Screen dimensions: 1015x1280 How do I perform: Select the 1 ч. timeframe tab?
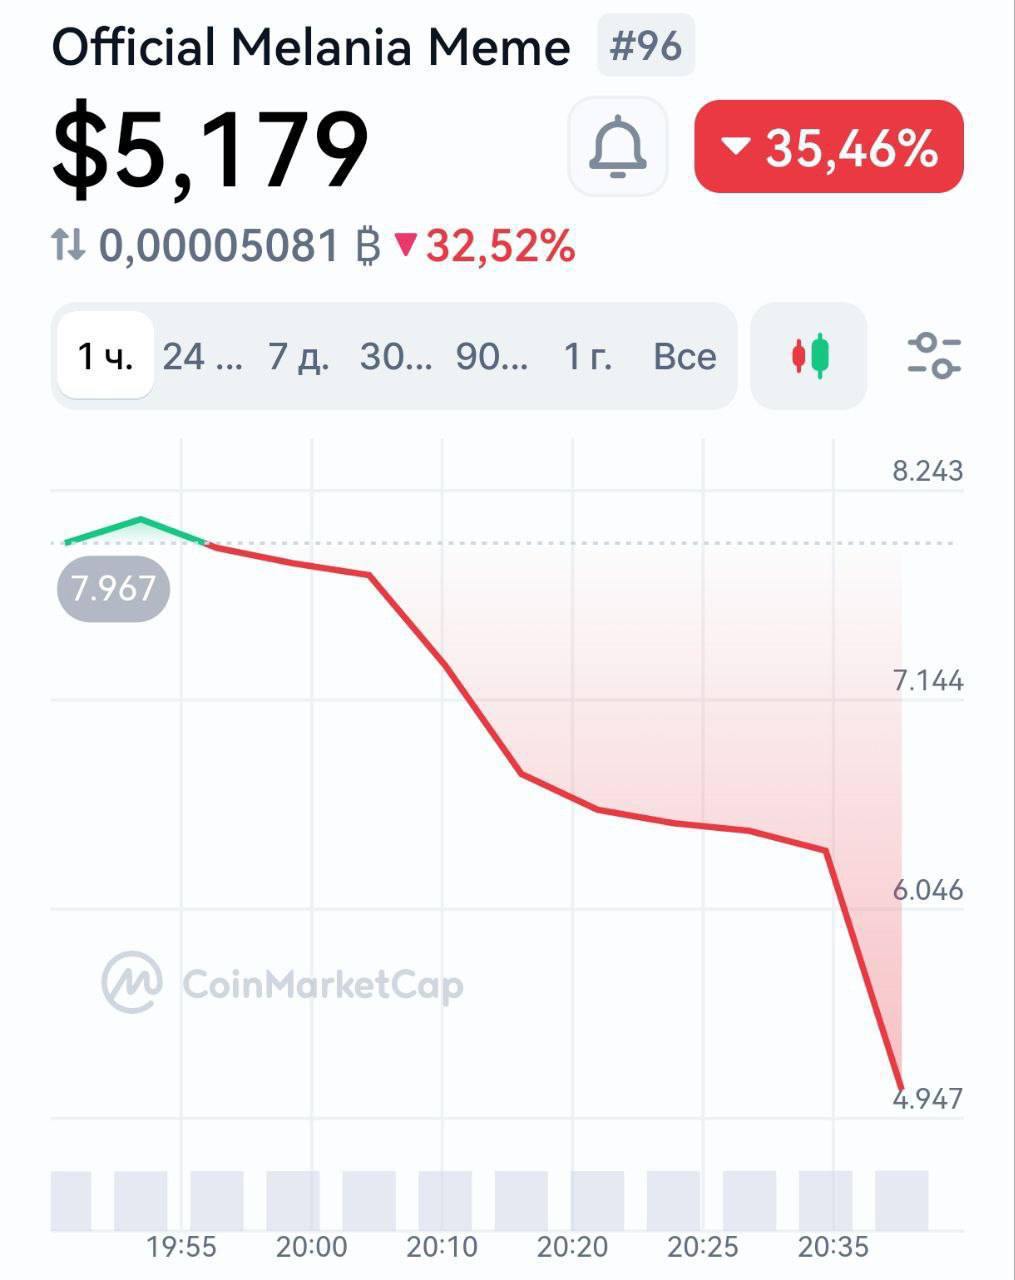(105, 356)
